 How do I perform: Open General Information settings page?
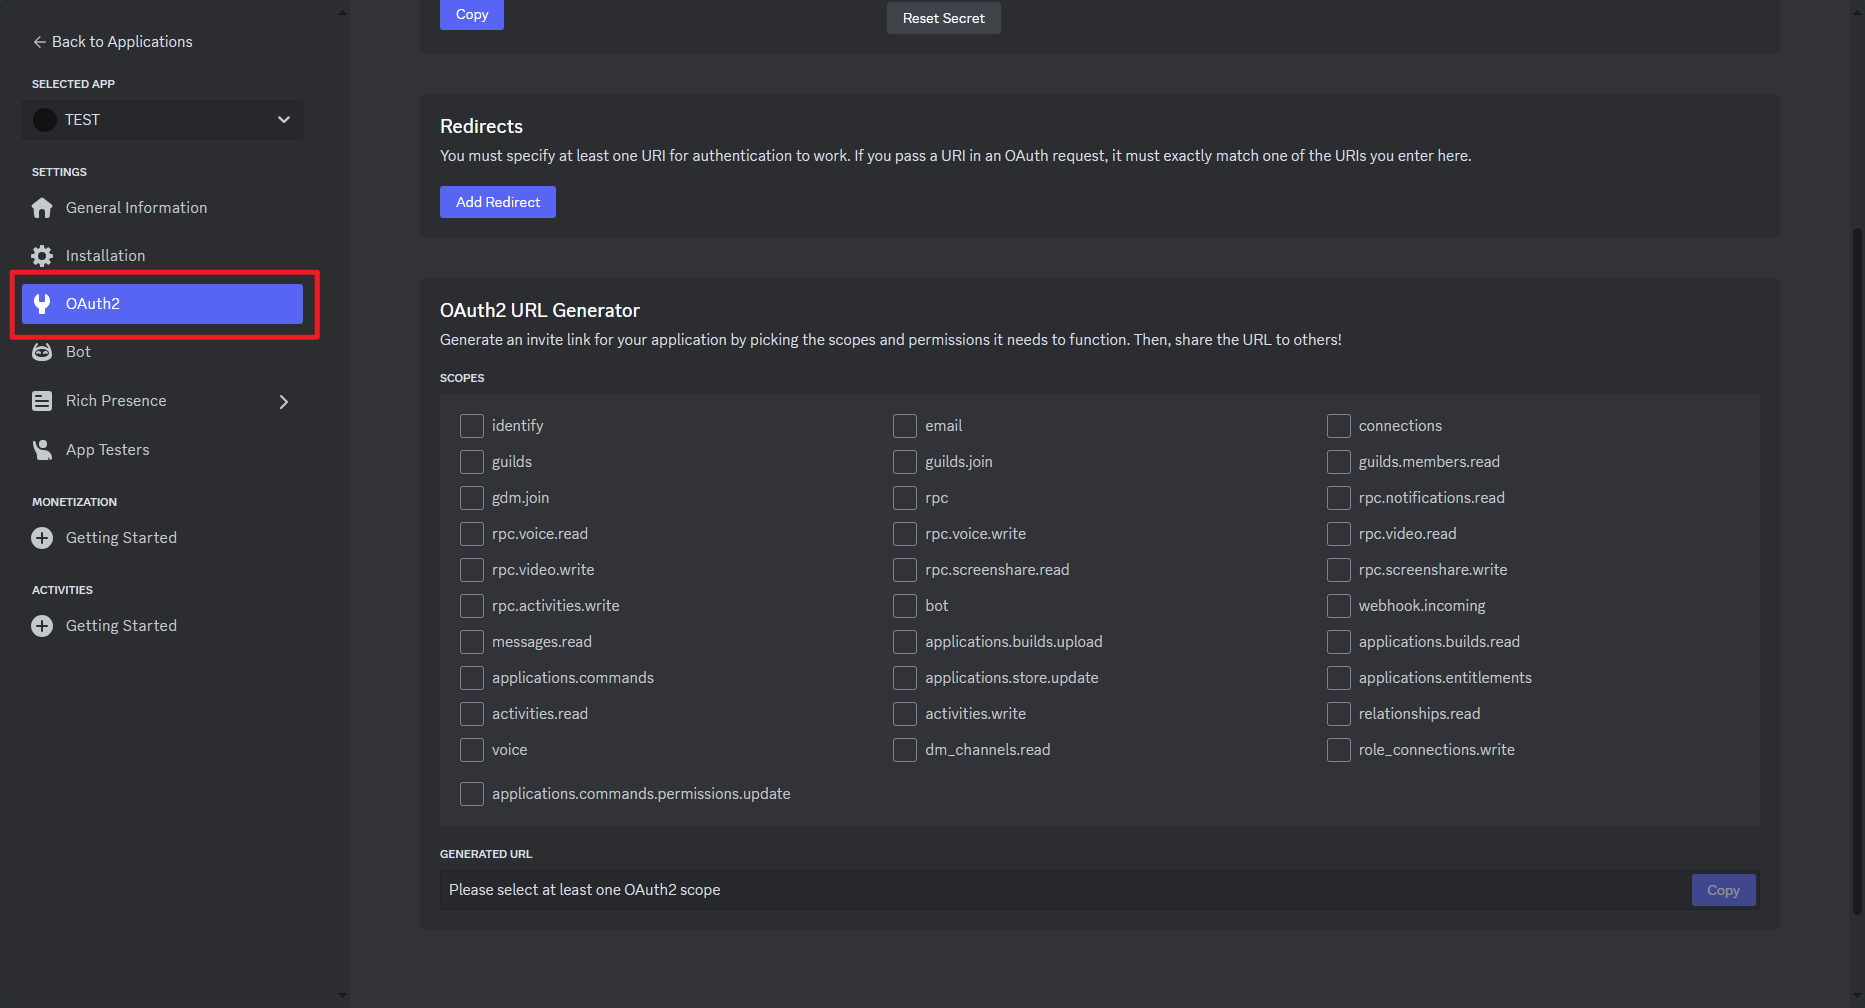[162, 208]
